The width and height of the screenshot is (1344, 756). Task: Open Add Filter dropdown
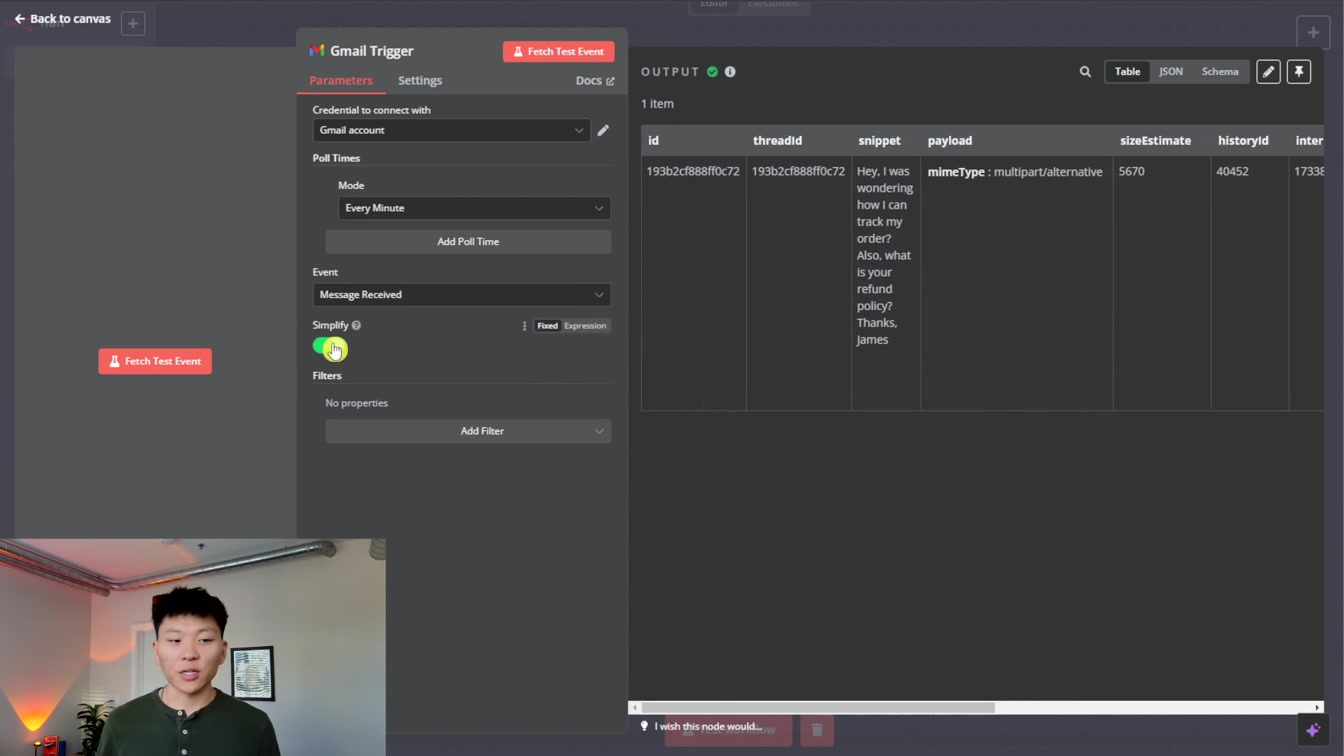(x=468, y=431)
